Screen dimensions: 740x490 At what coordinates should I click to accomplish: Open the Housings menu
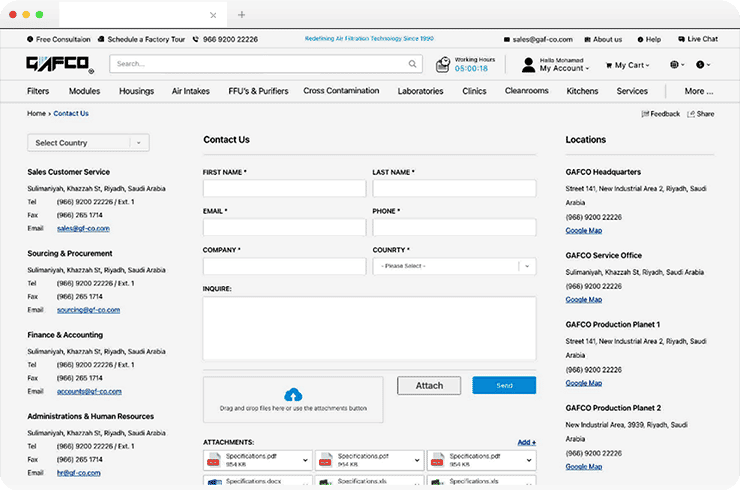pyautogui.click(x=136, y=91)
